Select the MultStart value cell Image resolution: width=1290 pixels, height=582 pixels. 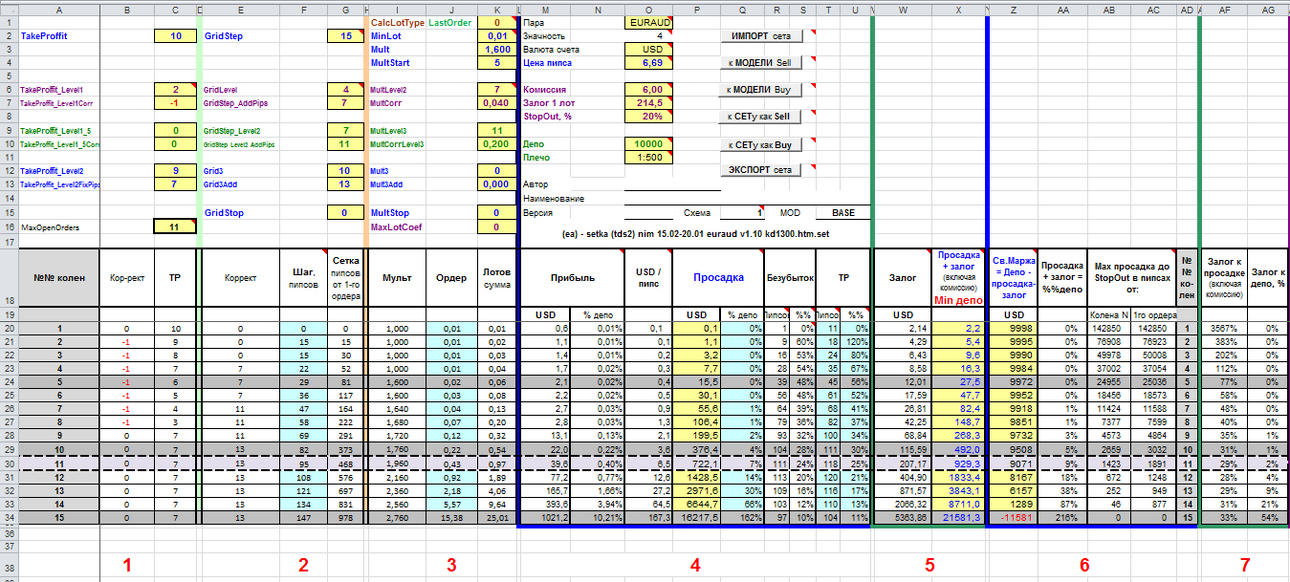tap(497, 62)
